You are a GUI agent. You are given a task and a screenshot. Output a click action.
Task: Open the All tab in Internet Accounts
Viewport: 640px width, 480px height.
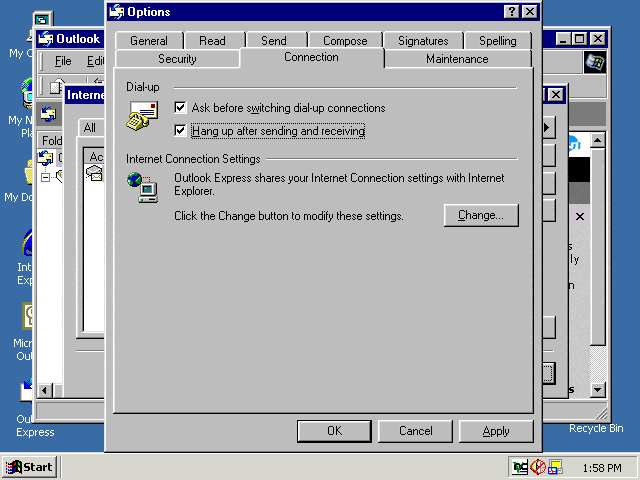(90, 128)
